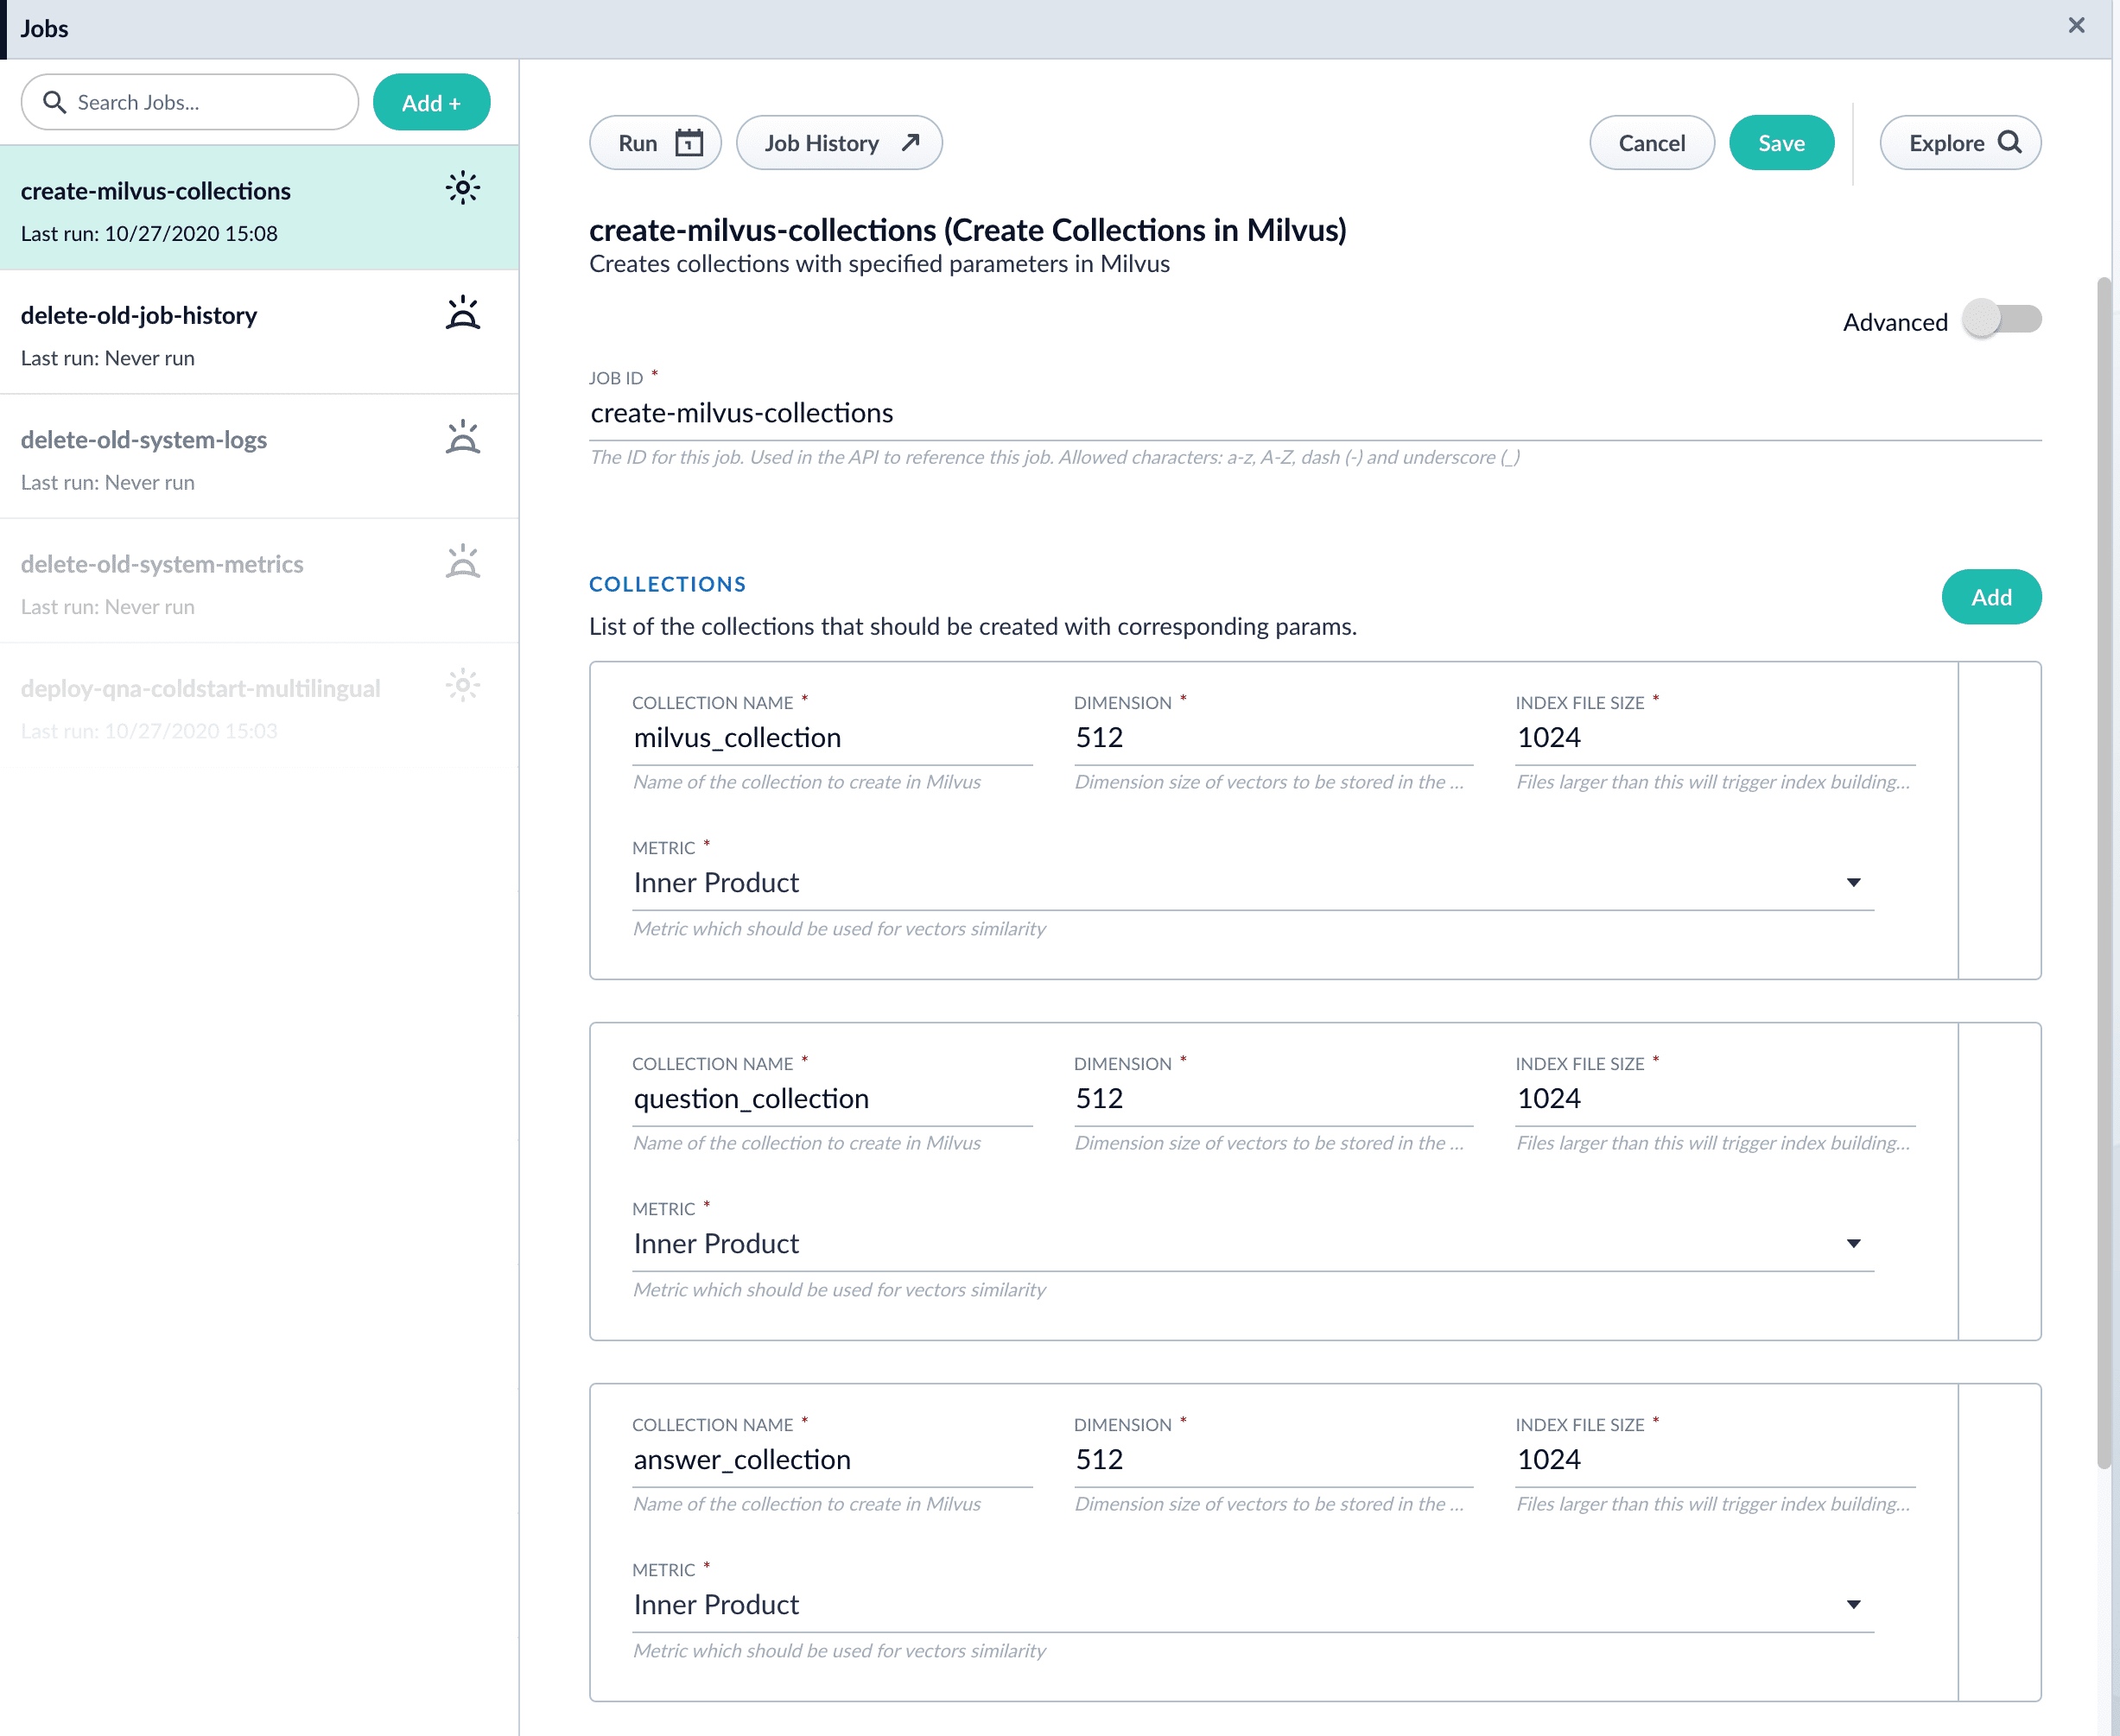Click sunrise icon beside delete-old-system-metrics

[462, 562]
